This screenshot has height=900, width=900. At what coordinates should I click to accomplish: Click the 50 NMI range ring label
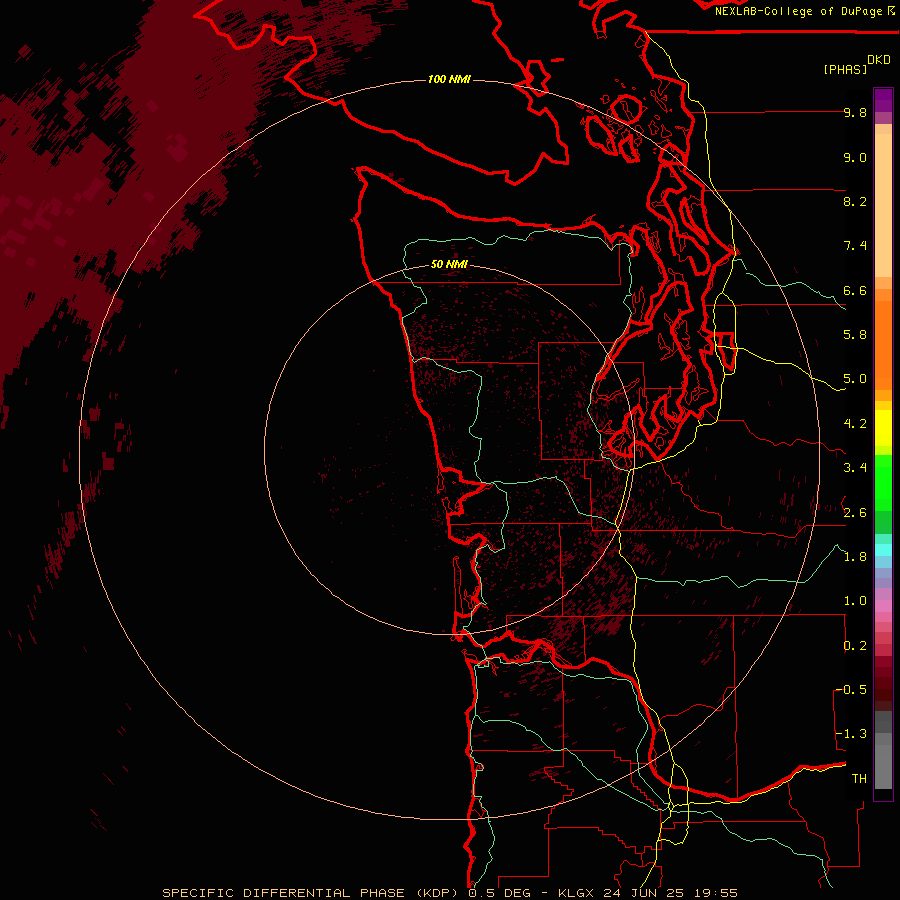coord(449,264)
